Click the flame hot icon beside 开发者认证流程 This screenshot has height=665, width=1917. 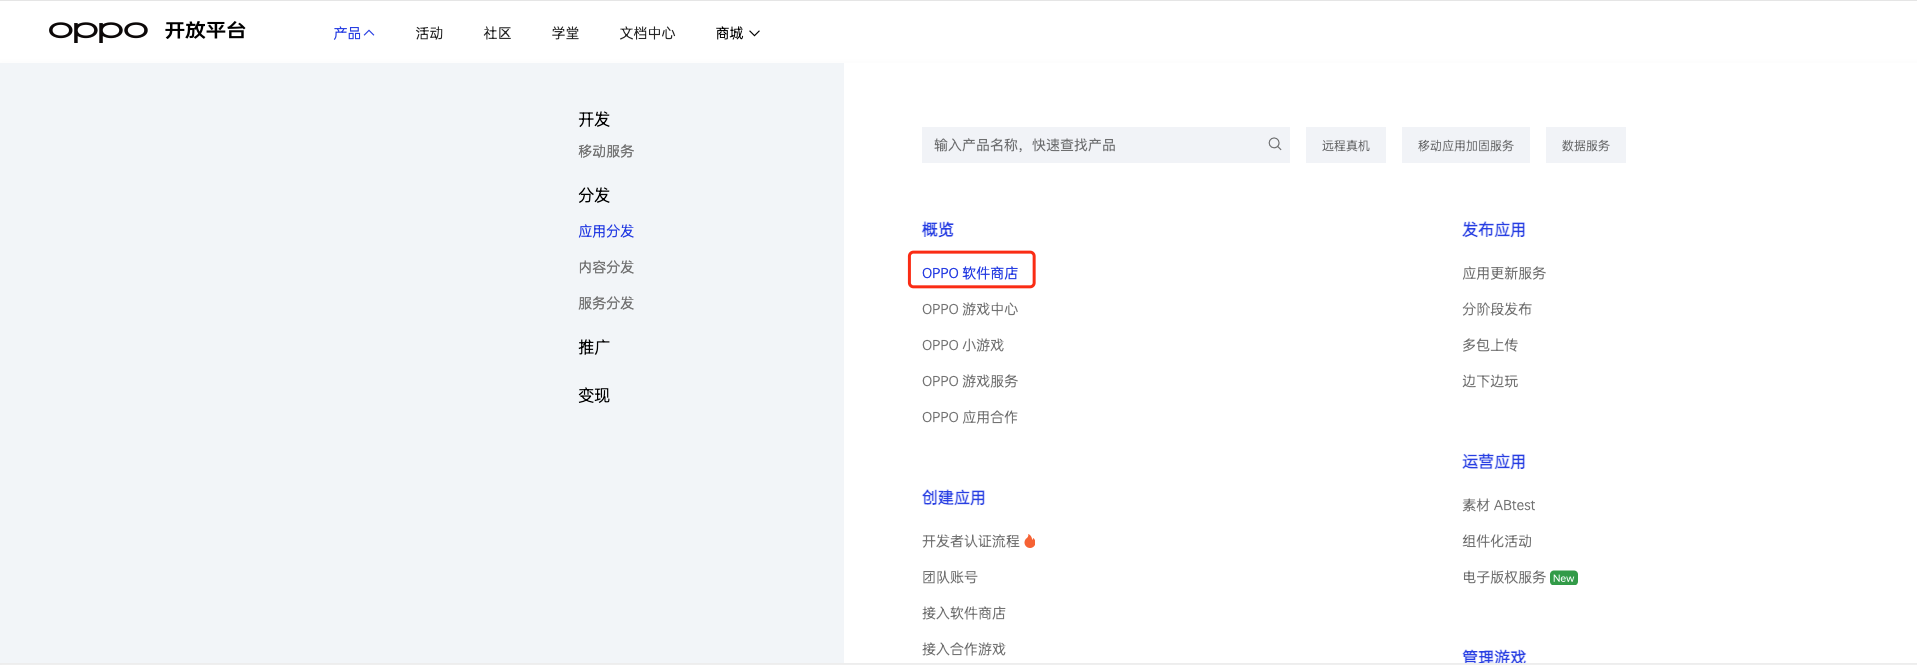coord(1030,541)
